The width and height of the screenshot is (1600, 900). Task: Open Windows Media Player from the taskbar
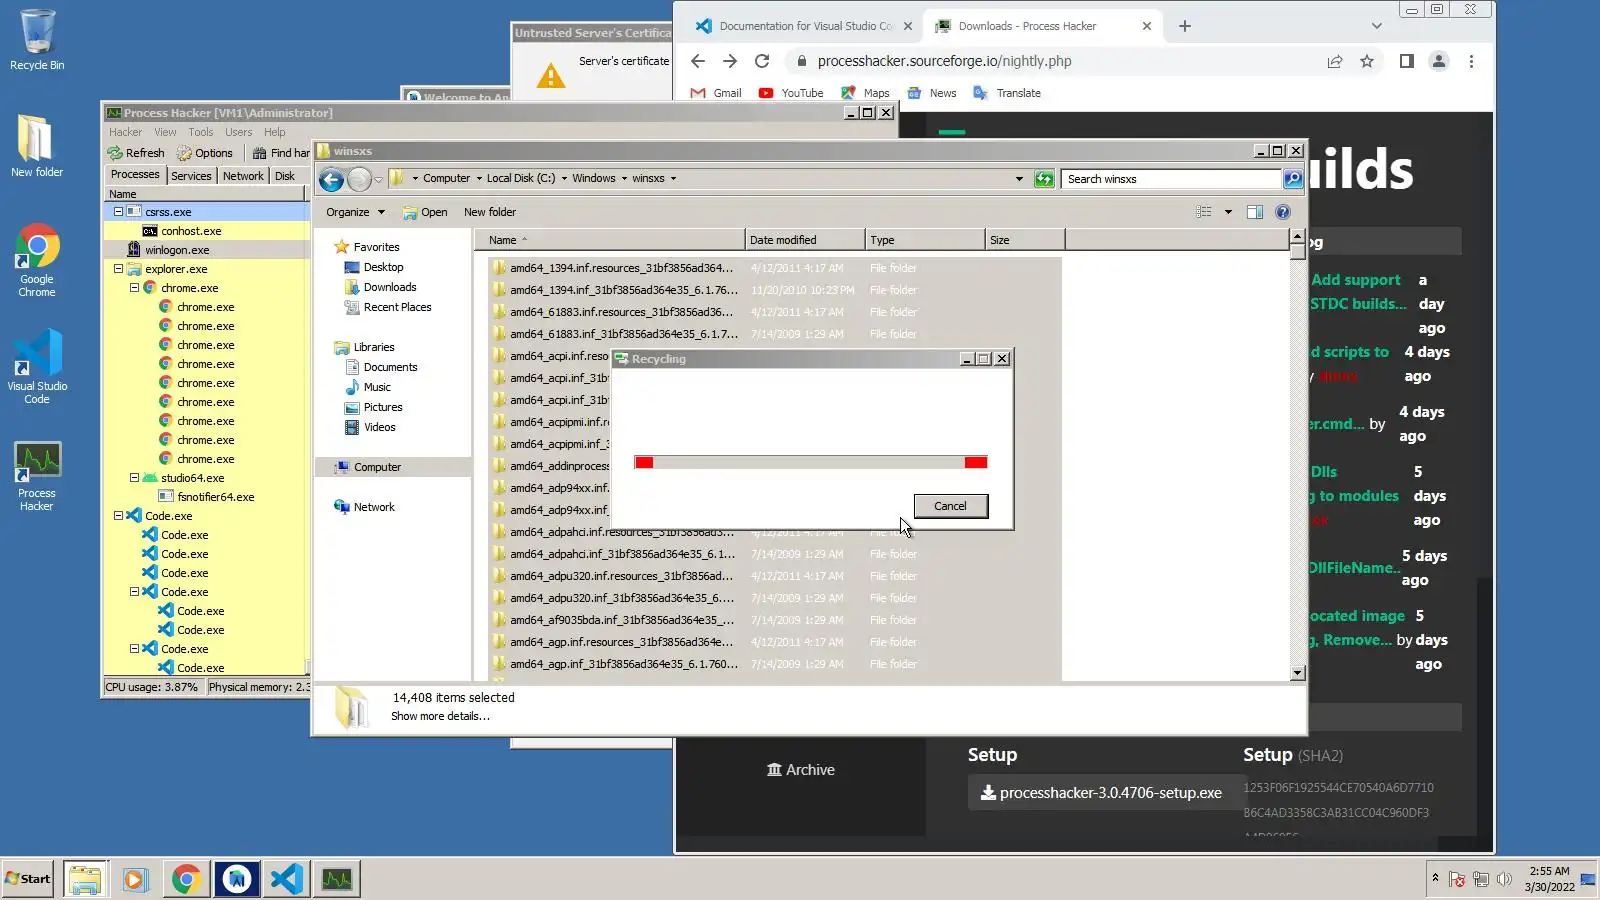click(x=135, y=879)
